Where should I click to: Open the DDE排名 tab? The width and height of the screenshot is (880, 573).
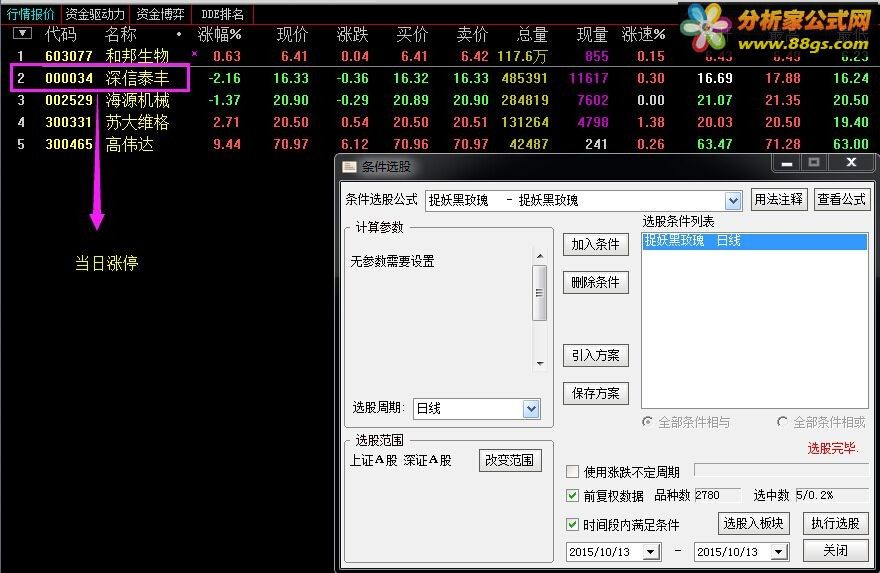222,14
